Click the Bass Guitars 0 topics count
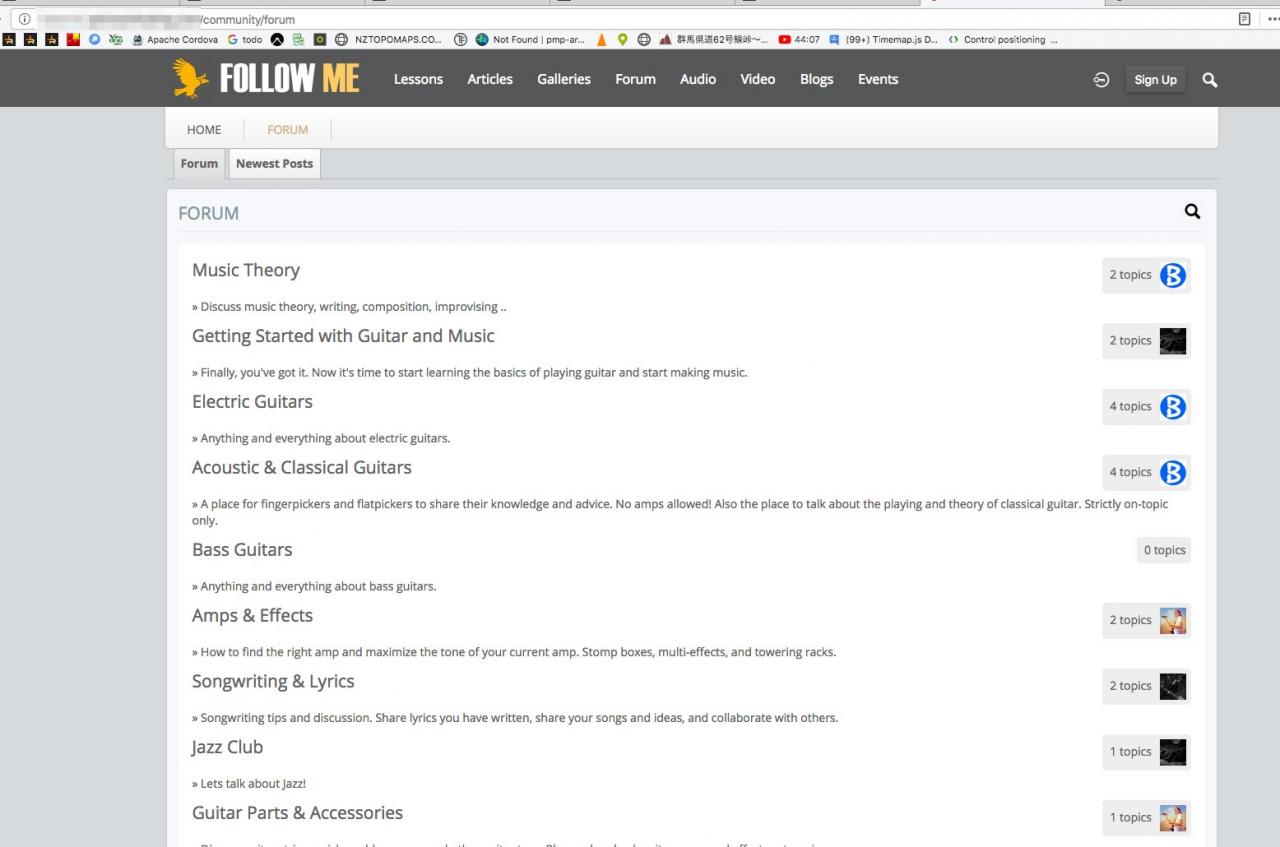 tap(1164, 550)
